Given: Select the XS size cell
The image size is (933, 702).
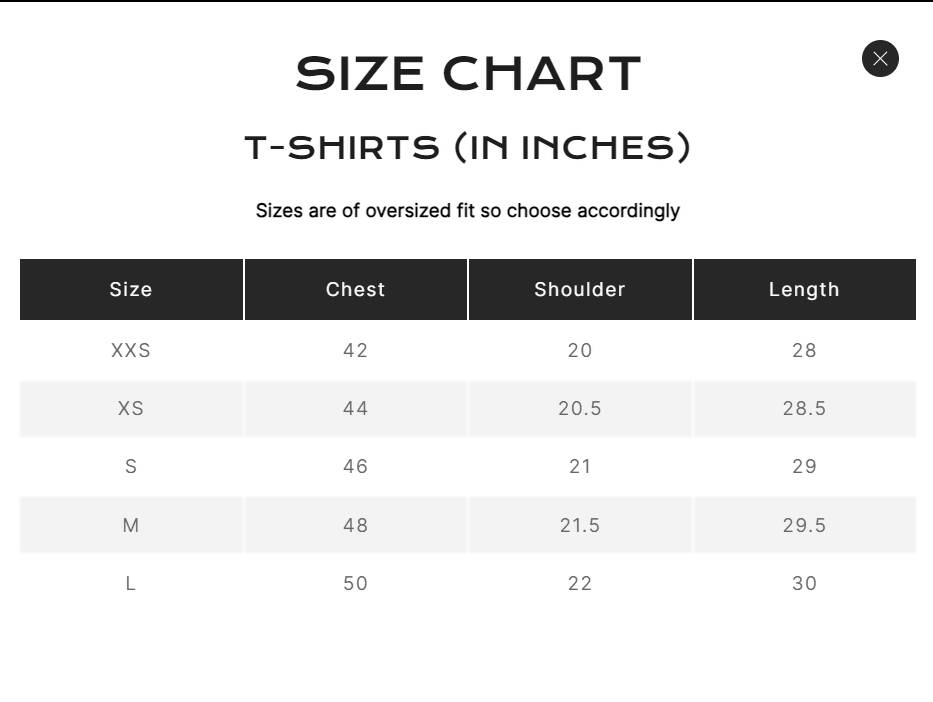Looking at the screenshot, I should (132, 409).
